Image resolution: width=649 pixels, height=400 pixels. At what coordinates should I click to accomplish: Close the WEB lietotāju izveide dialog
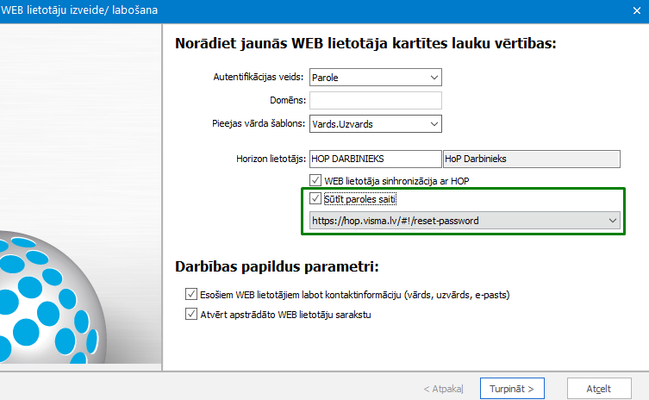coord(637,11)
